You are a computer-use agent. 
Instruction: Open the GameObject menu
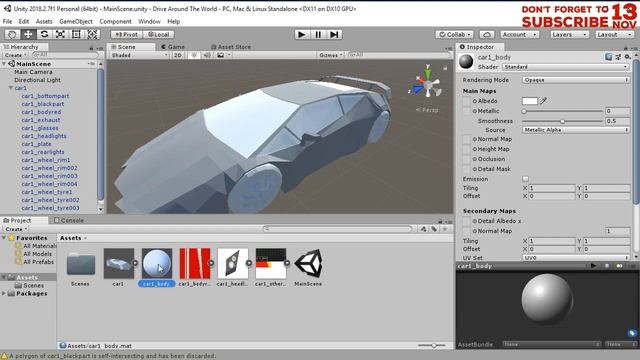tap(76, 21)
